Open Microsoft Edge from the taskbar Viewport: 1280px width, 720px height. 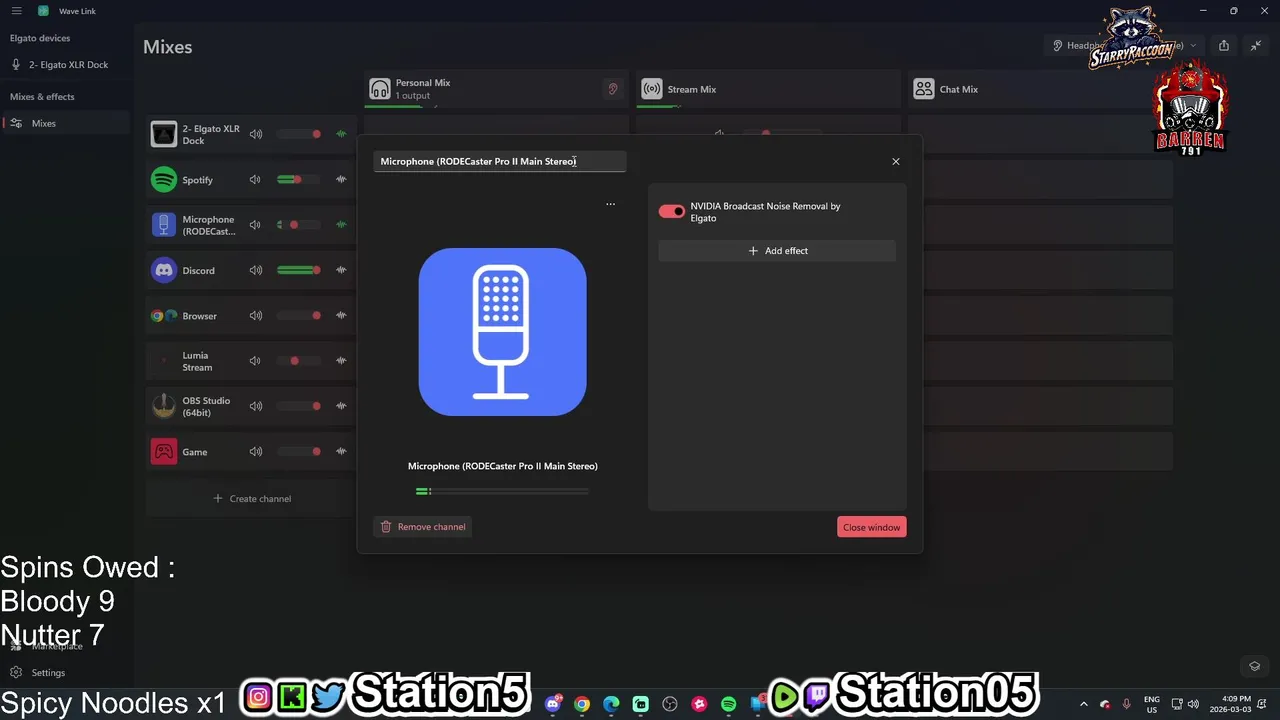[611, 704]
